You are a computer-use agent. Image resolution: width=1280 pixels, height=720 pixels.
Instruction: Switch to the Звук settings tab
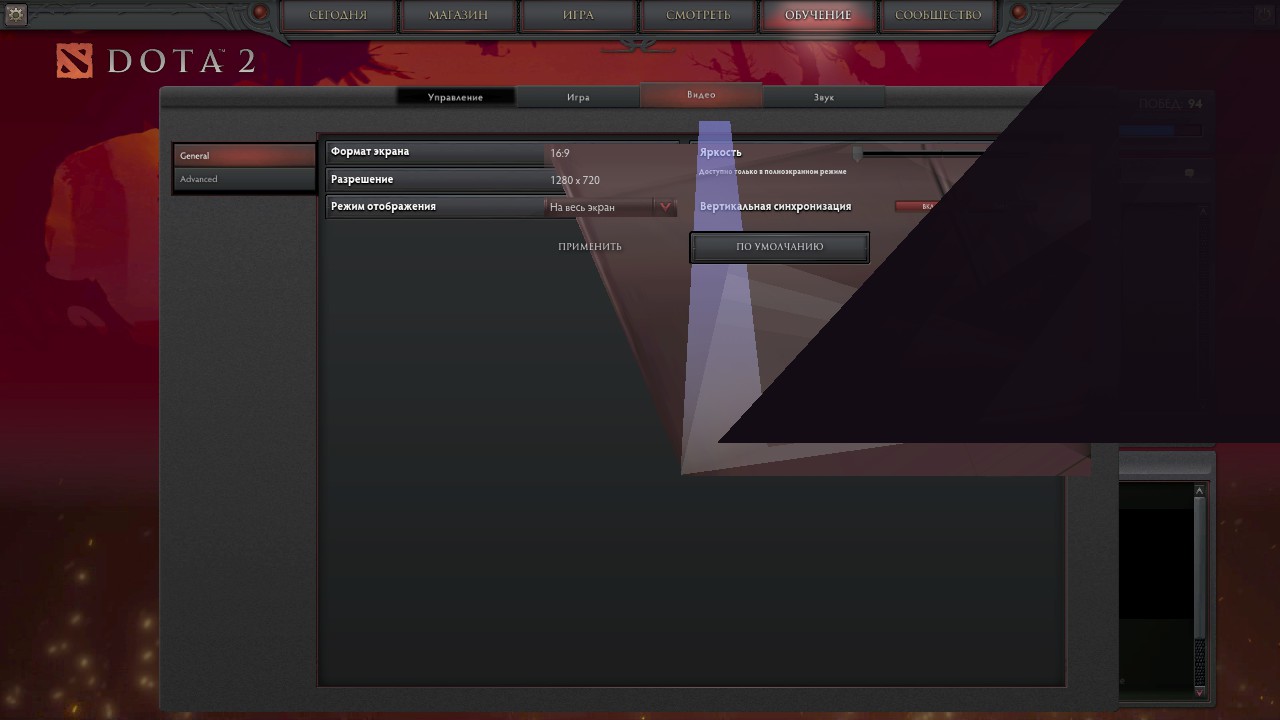pos(824,97)
